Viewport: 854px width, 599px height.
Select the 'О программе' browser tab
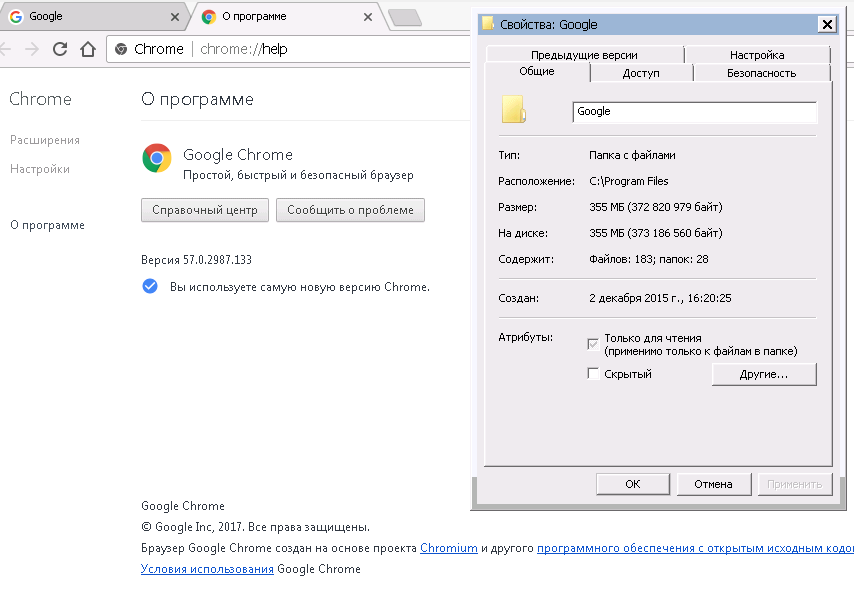point(288,16)
